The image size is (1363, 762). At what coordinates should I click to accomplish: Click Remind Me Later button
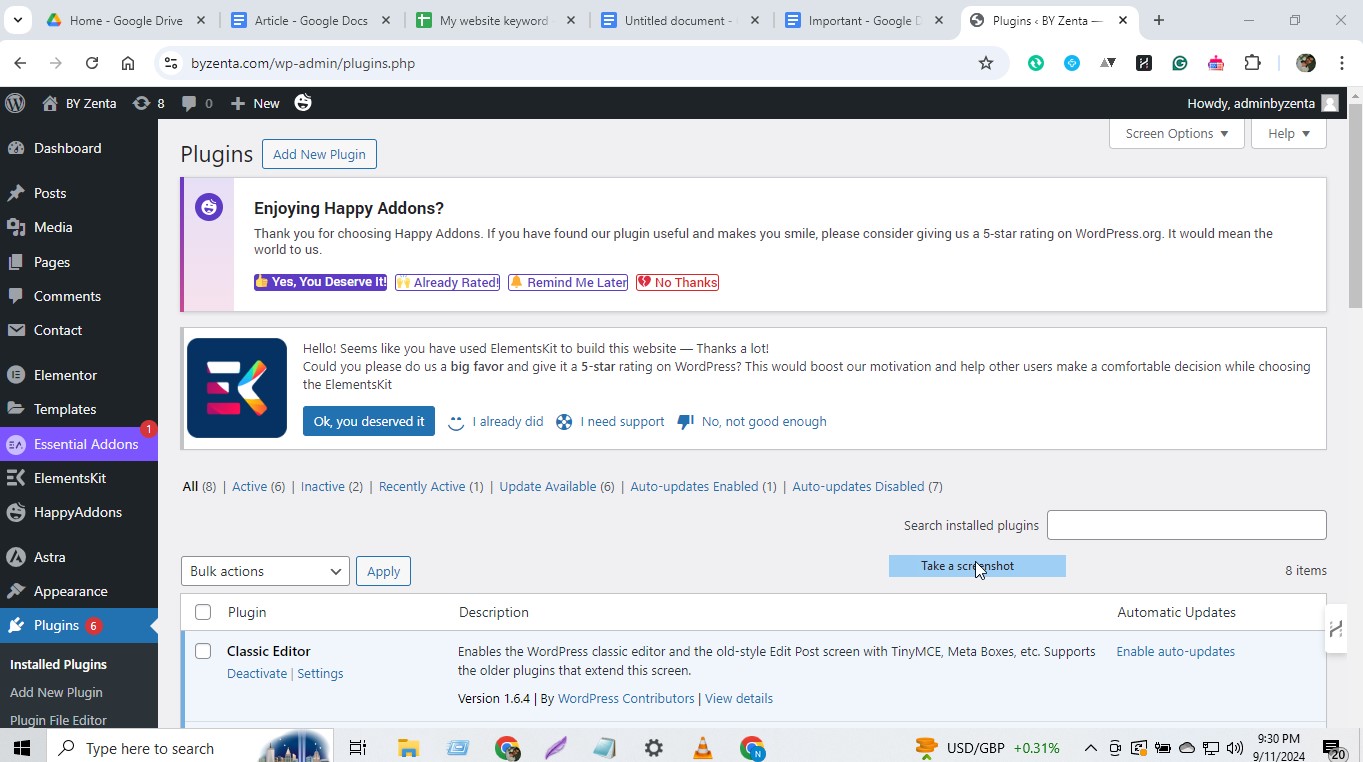click(568, 282)
